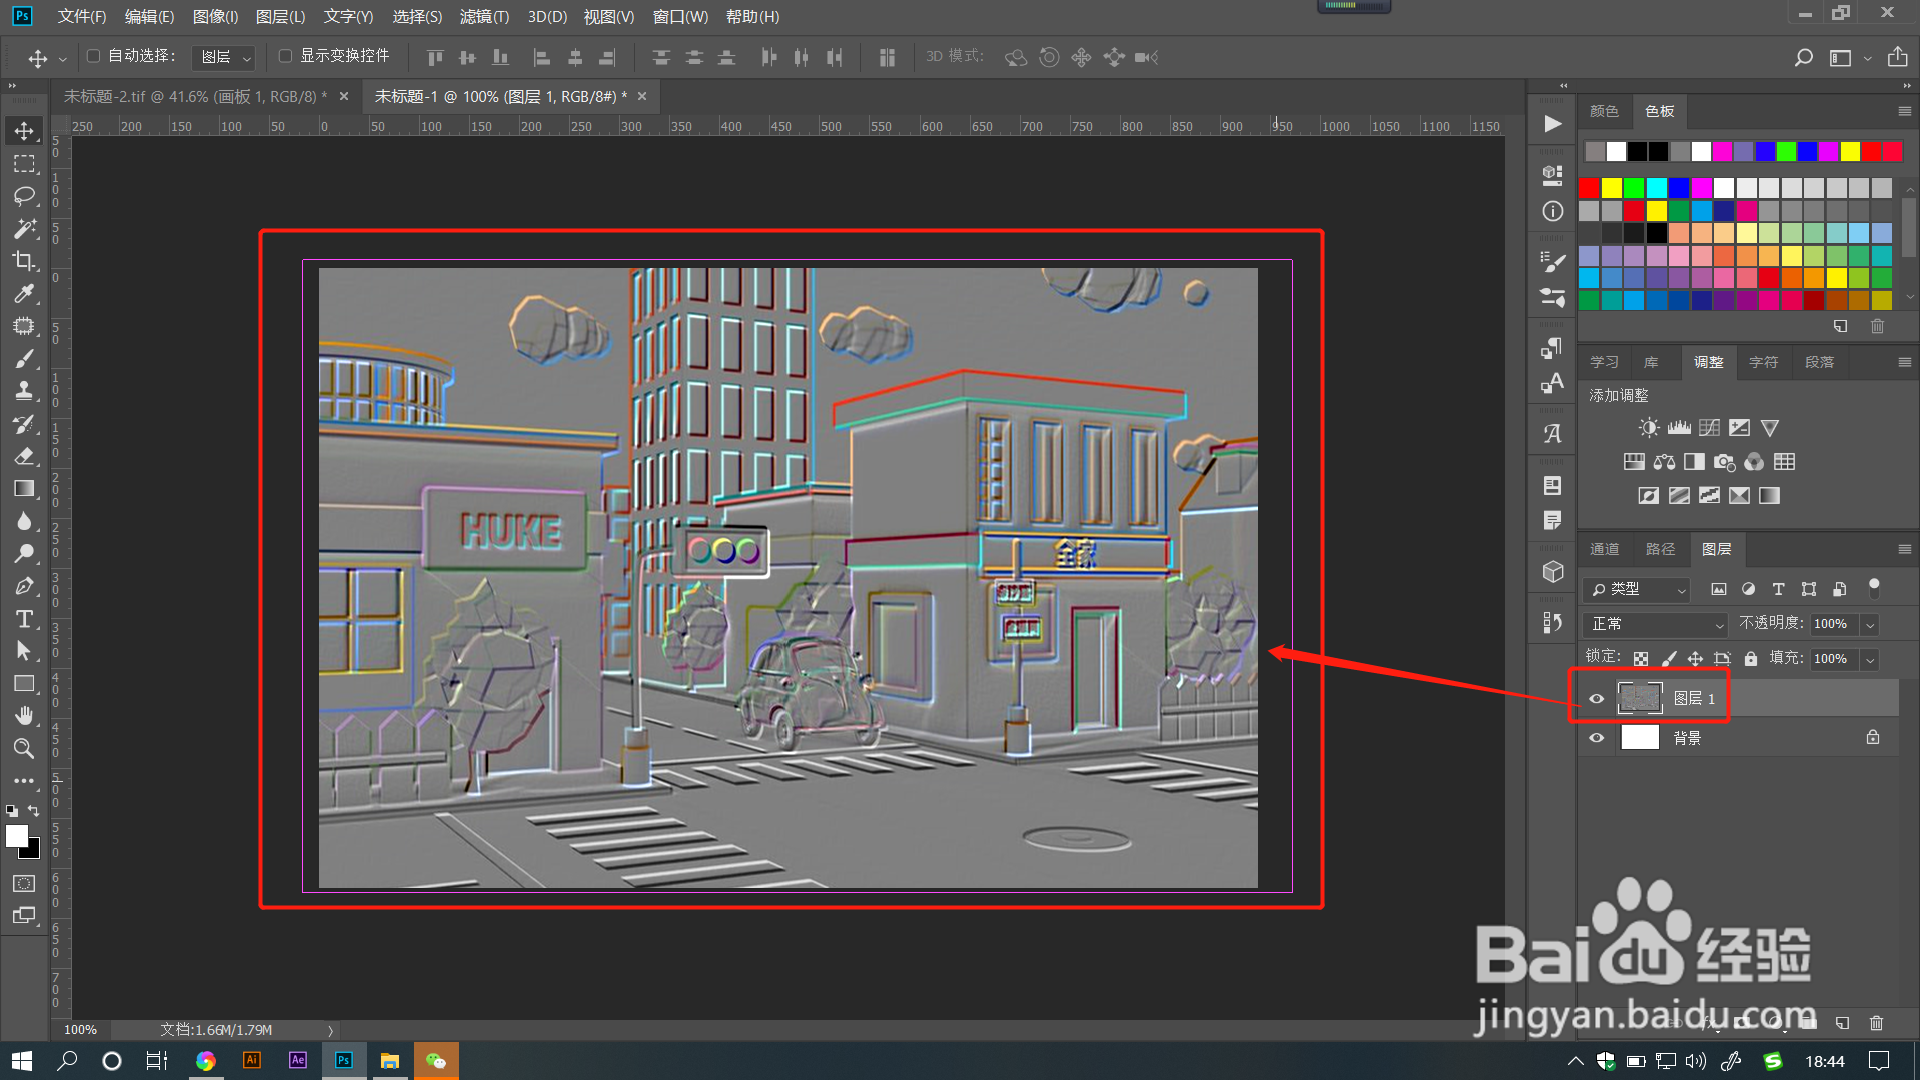Viewport: 1920px width, 1080px height.
Task: Switch to the 未标题-2.tif document tab
Action: [195, 96]
